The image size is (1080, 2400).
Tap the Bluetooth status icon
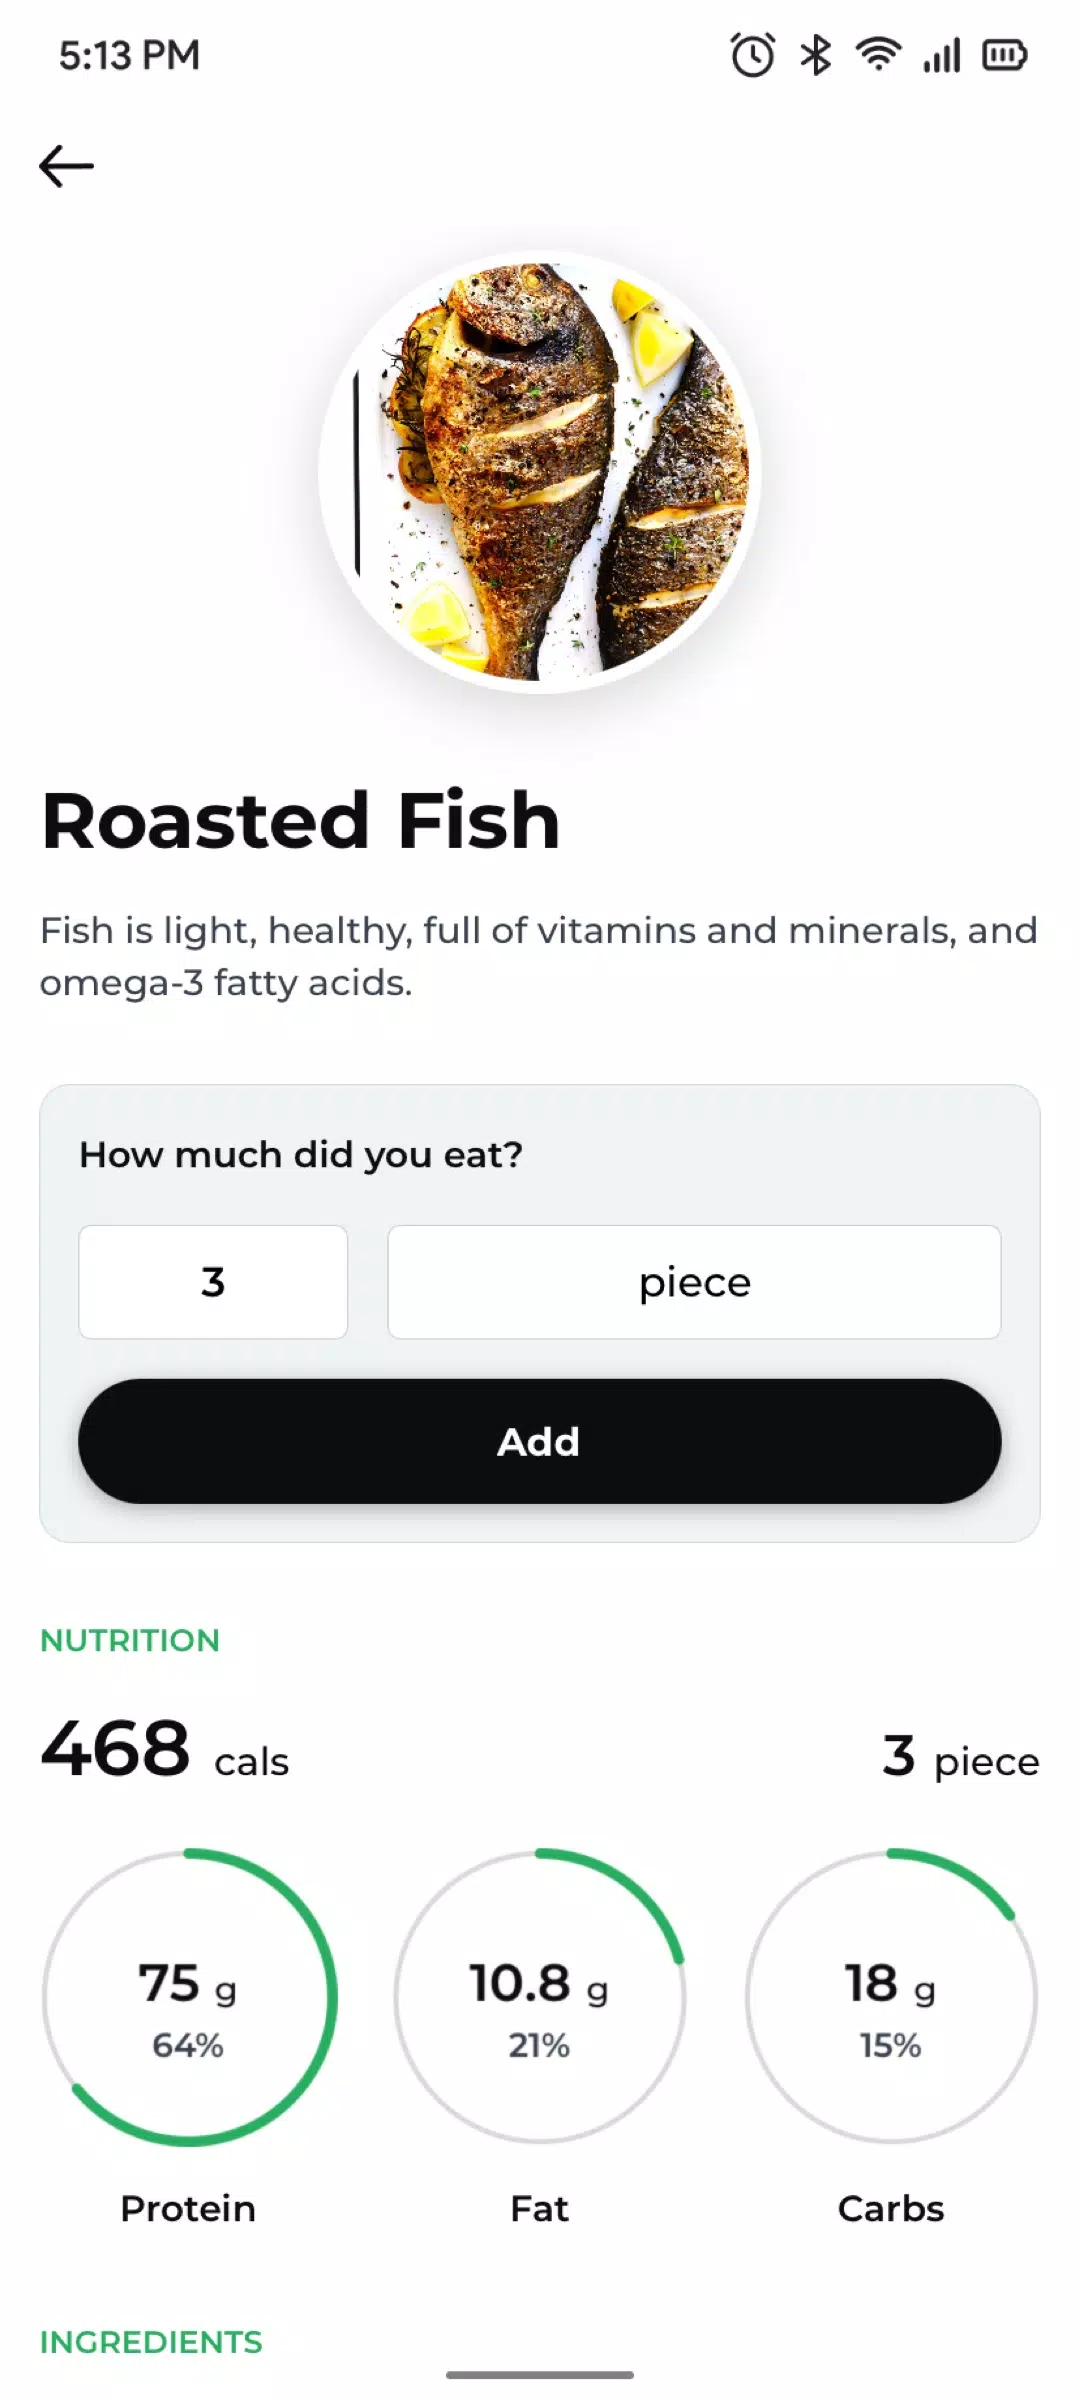815,55
